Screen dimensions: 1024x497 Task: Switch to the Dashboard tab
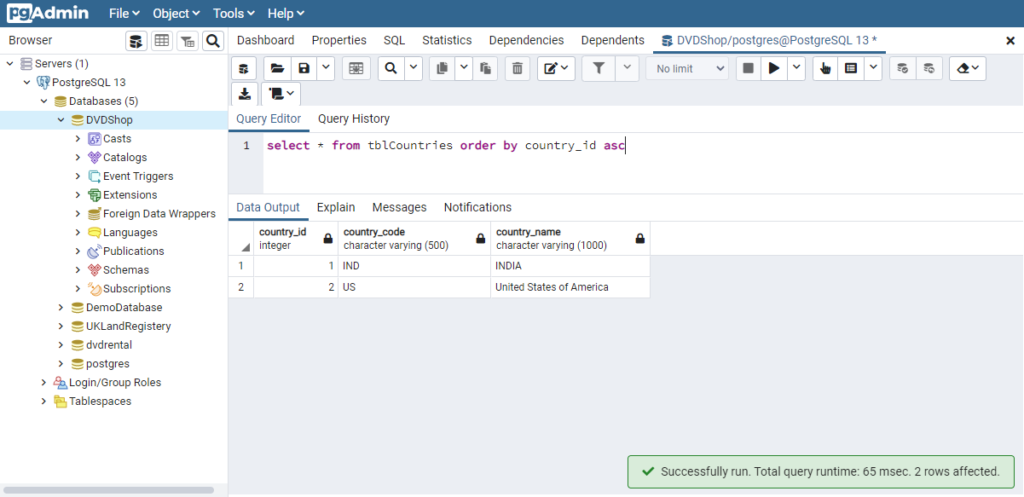point(265,40)
